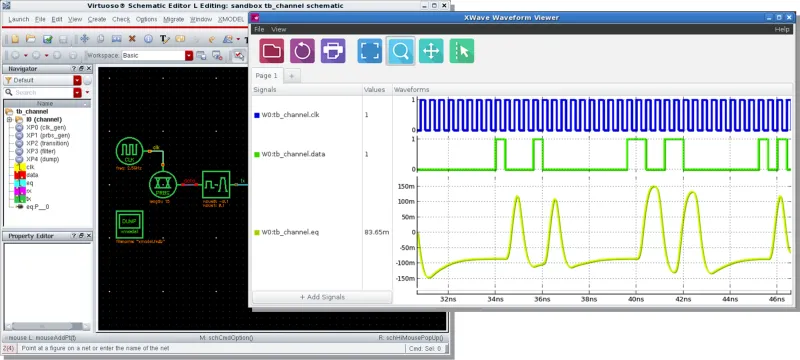Click the save workspace icon beside Workspace dropdown
Screen dimensions: 800x360
coord(201,56)
